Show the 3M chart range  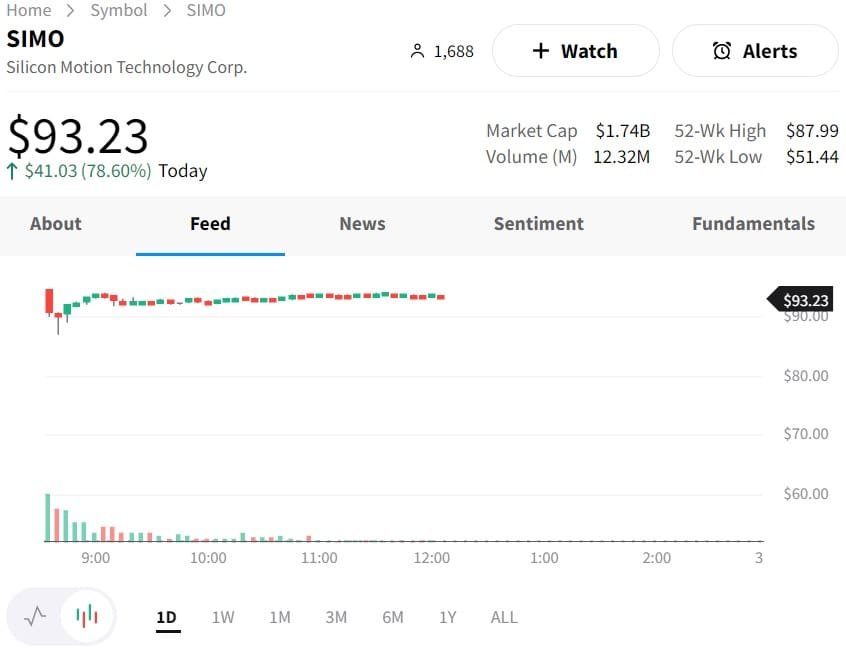pos(336,617)
